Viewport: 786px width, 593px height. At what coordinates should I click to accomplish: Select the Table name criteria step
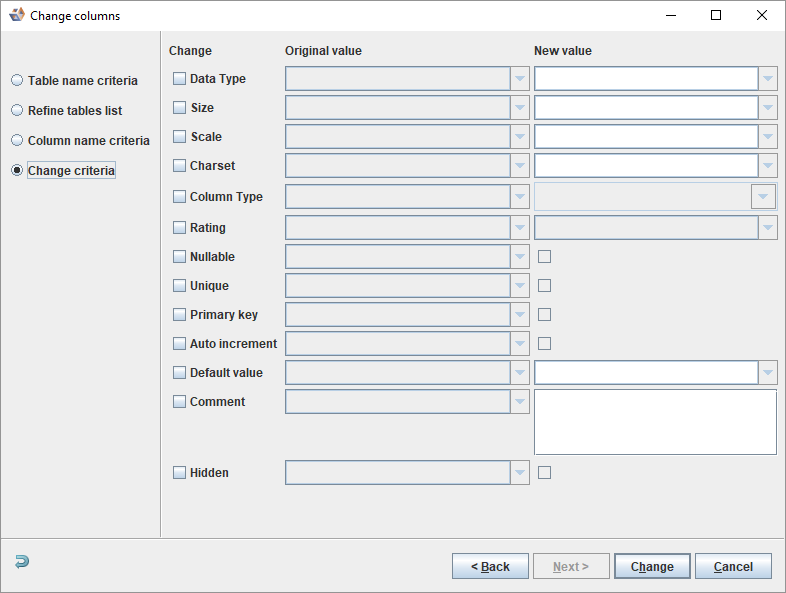click(x=17, y=81)
